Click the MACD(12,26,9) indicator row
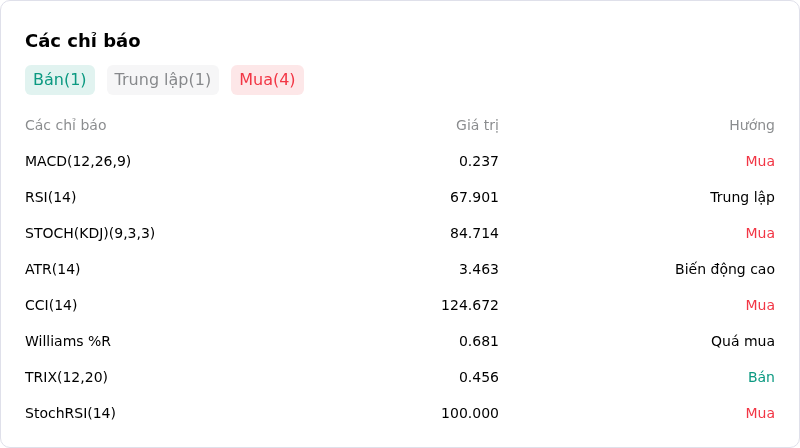 (x=400, y=161)
